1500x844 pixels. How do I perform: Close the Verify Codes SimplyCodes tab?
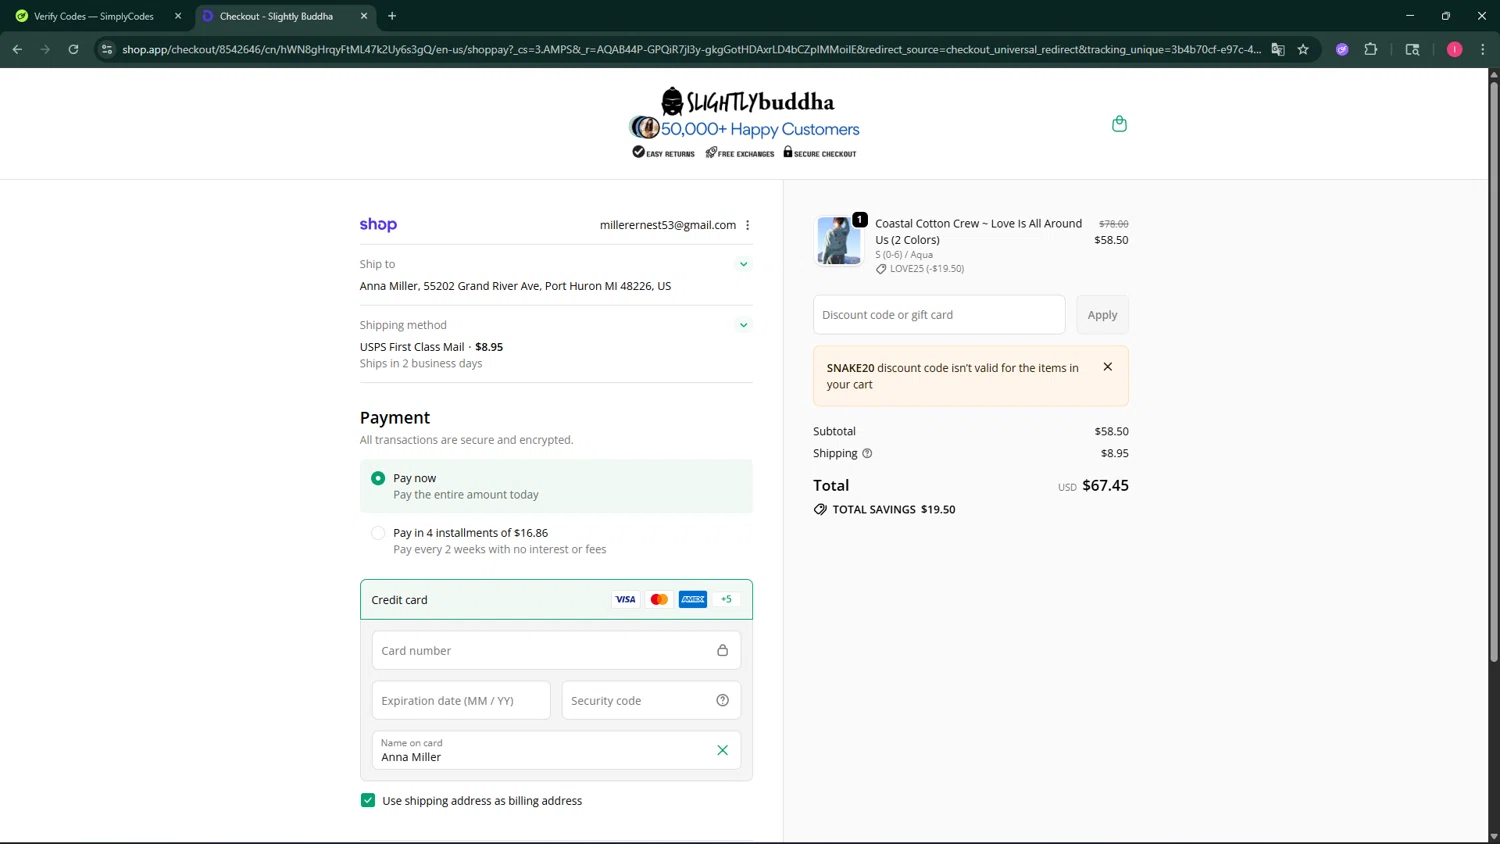pos(178,16)
